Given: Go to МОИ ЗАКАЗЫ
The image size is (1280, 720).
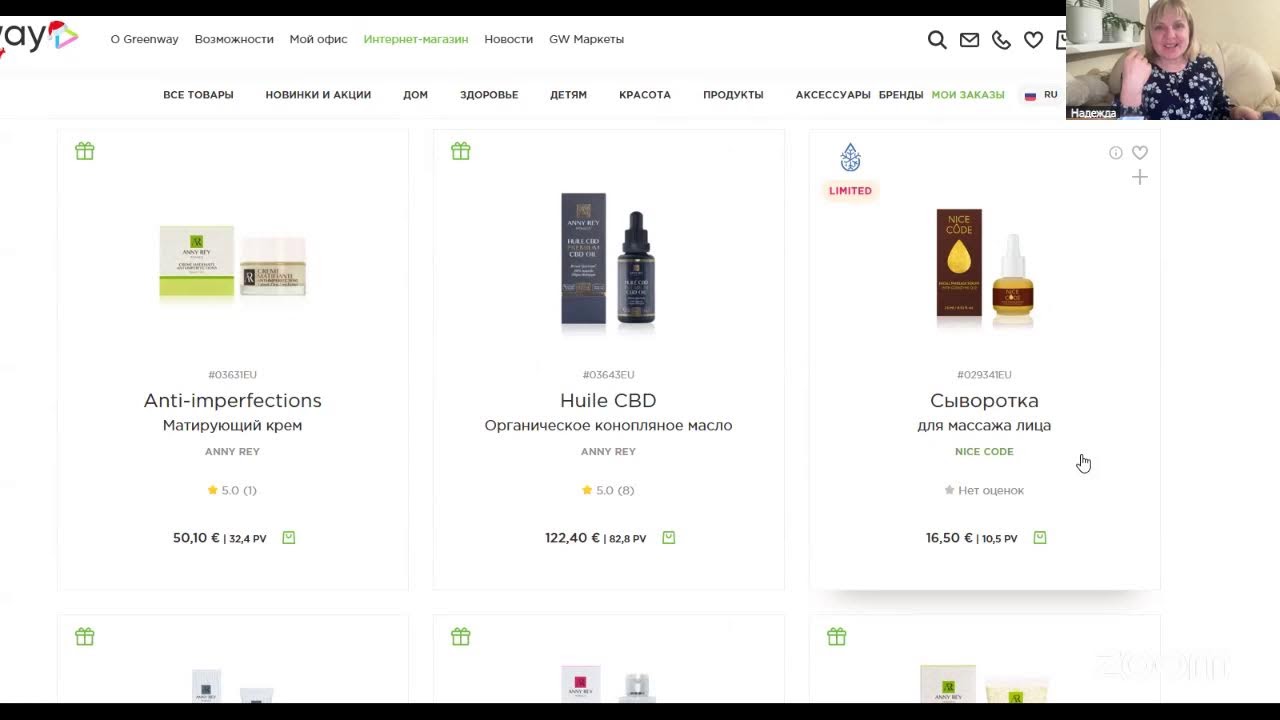Looking at the screenshot, I should coord(968,95).
